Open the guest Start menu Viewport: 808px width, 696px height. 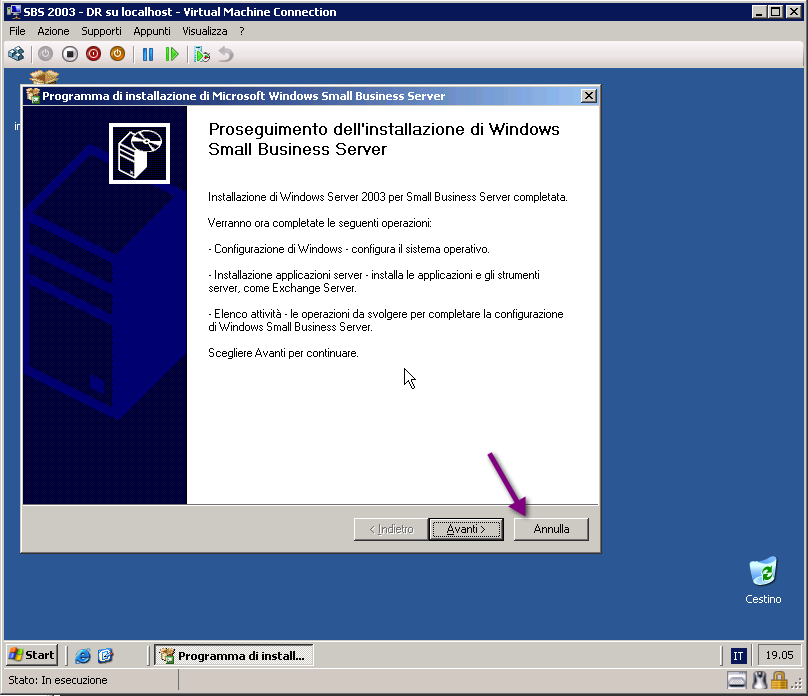pos(32,655)
